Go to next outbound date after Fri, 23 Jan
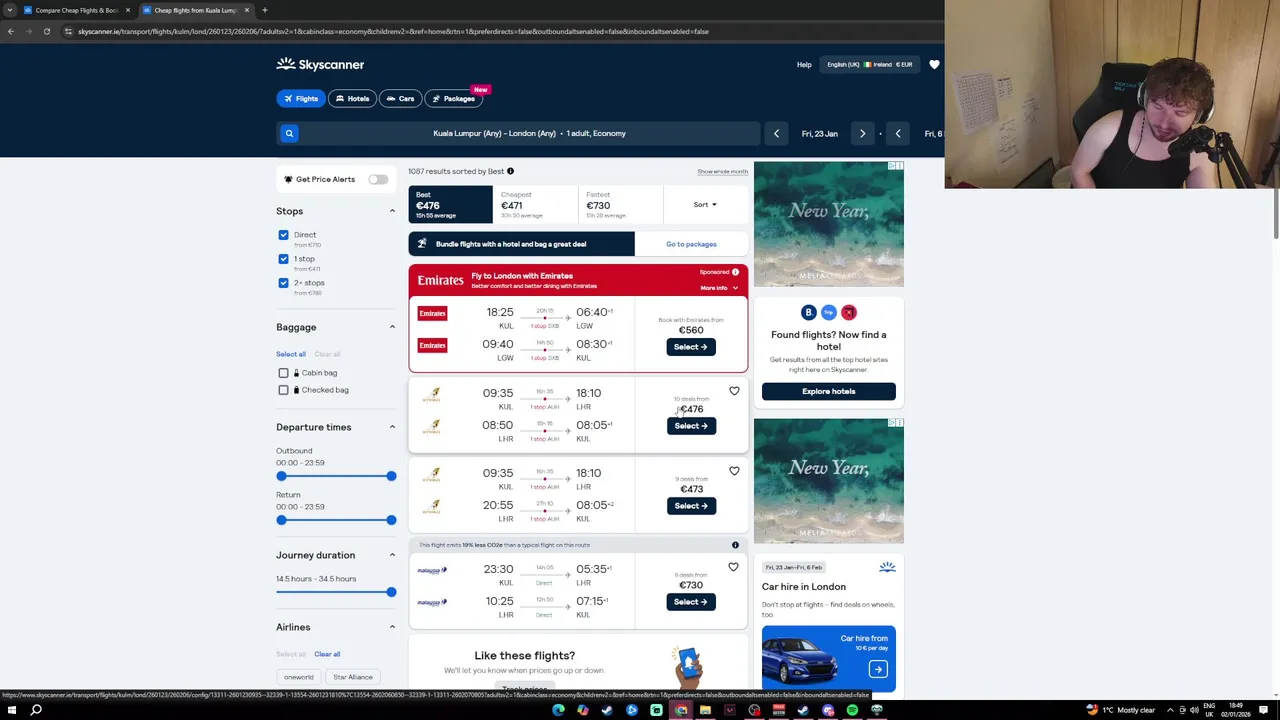The image size is (1280, 720). pyautogui.click(x=862, y=133)
